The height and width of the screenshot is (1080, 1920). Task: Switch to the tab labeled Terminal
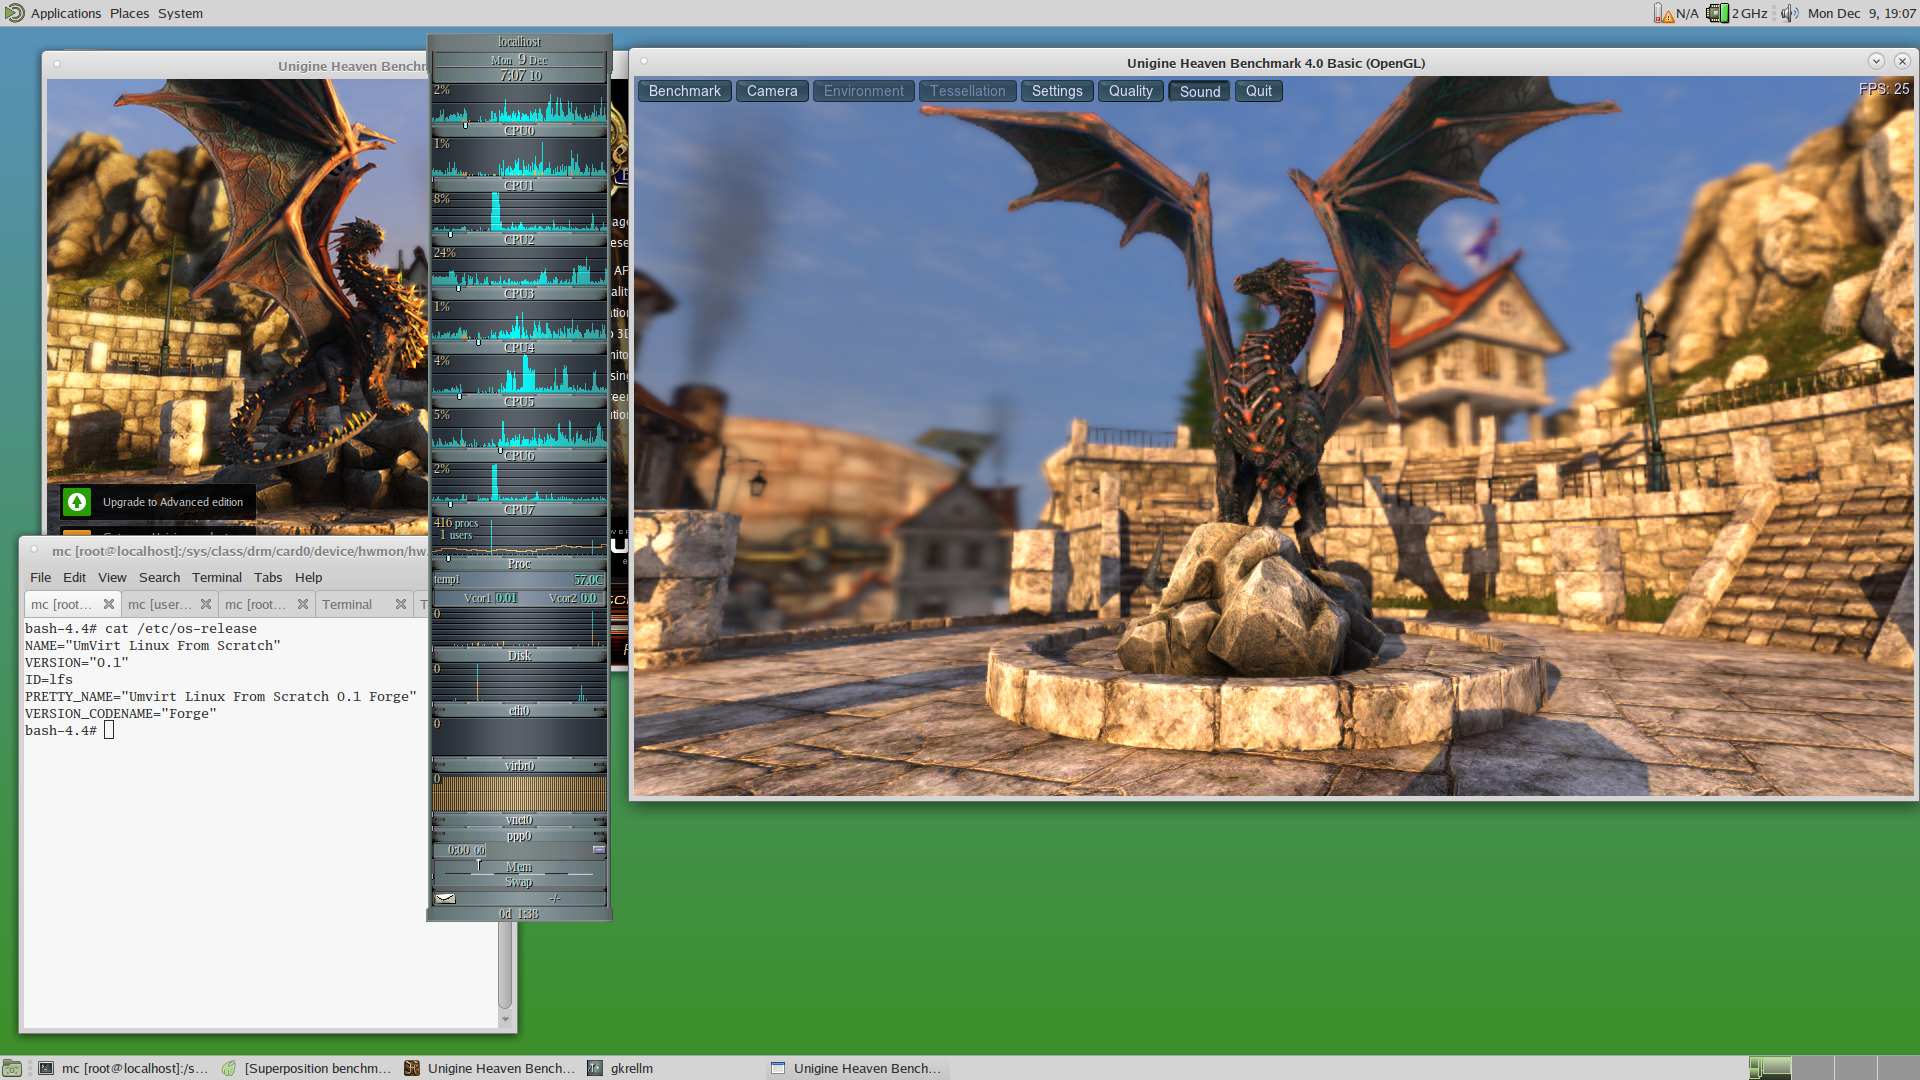[x=347, y=604]
